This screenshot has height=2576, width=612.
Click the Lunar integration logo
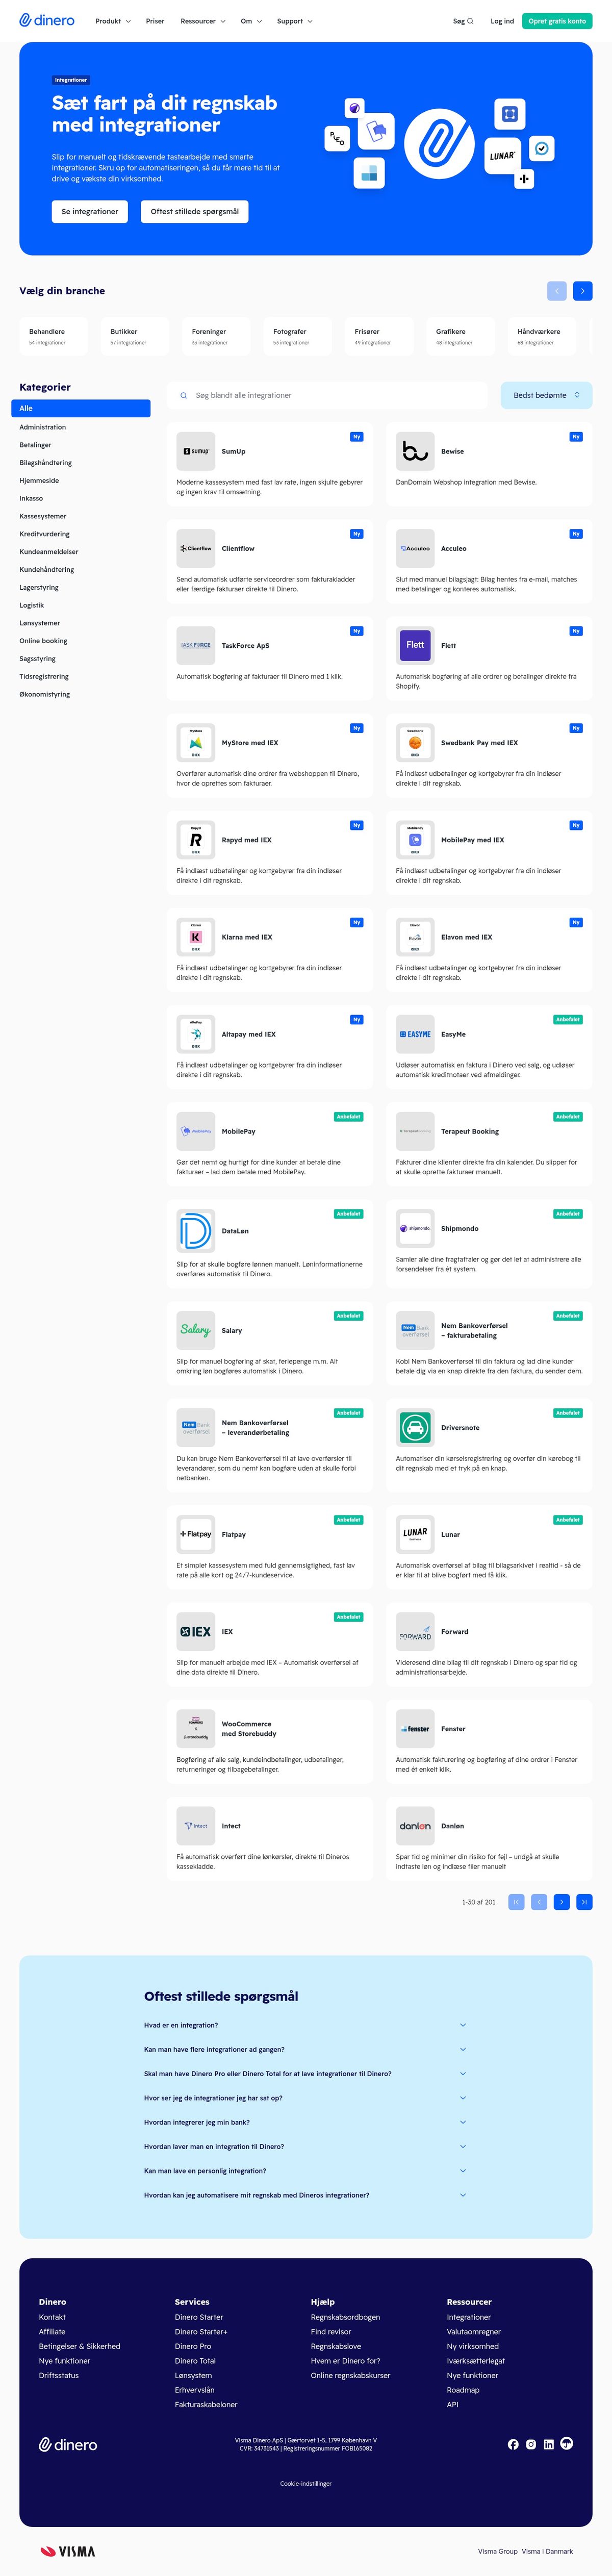[415, 1534]
